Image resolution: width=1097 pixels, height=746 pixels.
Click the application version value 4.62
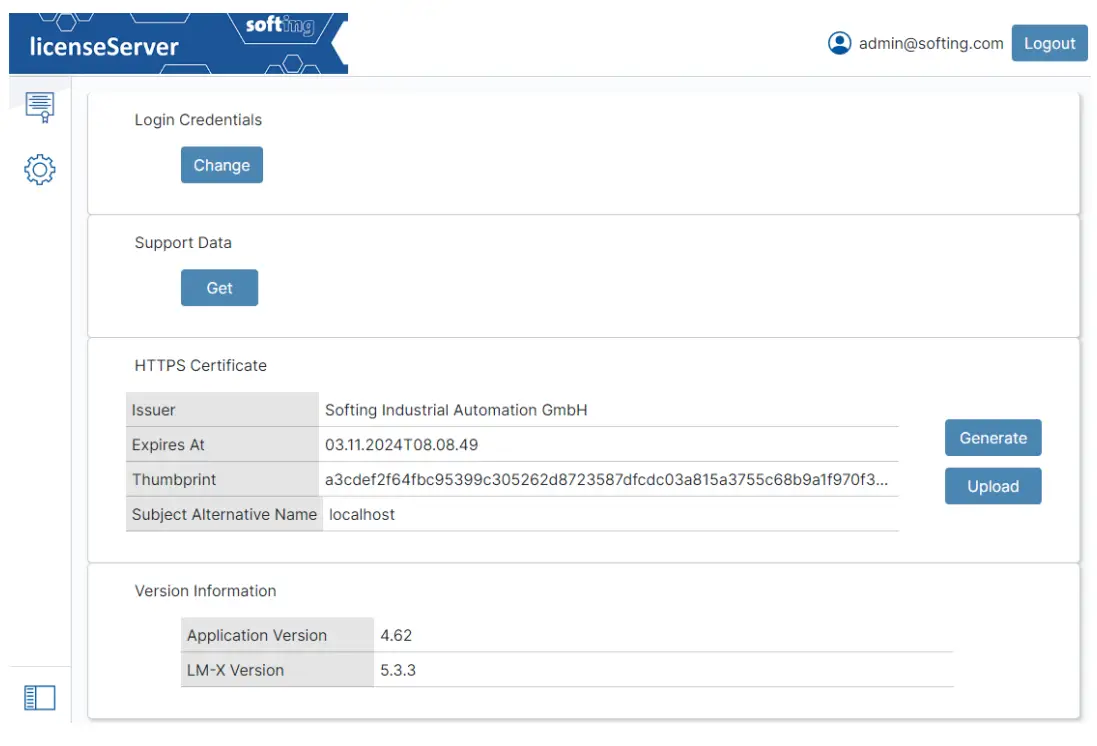point(396,635)
